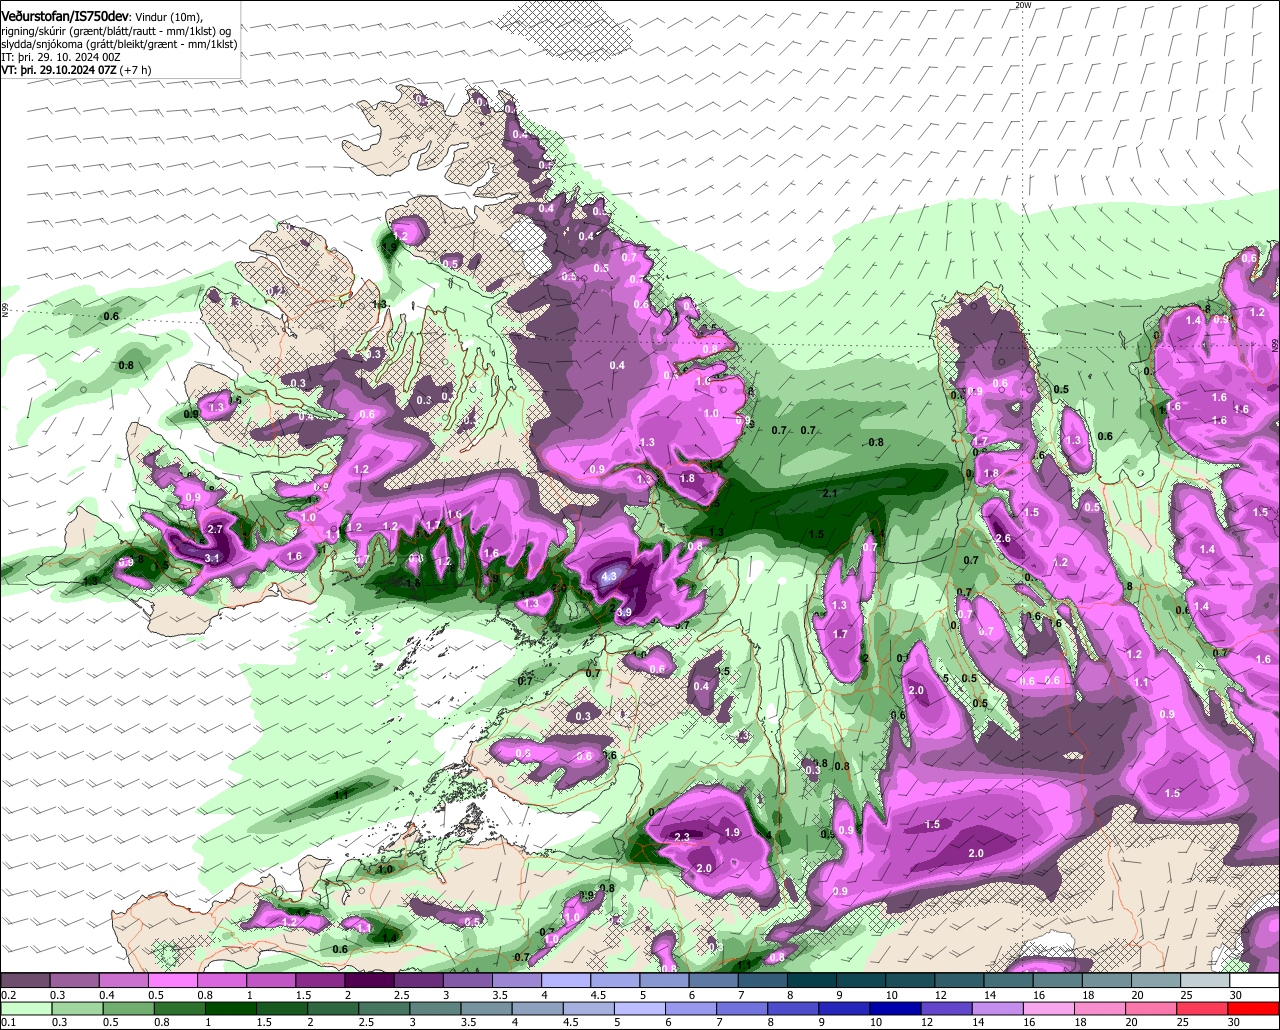The width and height of the screenshot is (1280, 1030).
Task: Click the 1.9 snowfall value
Action: pyautogui.click(x=731, y=832)
